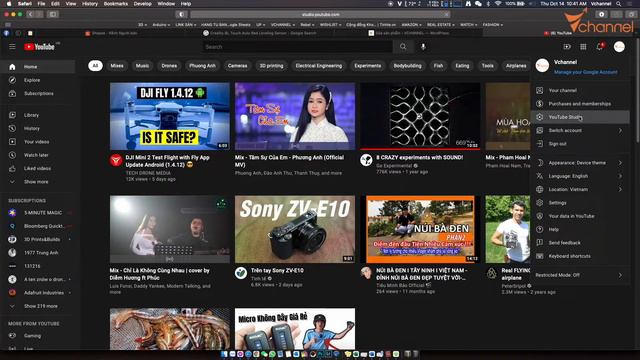This screenshot has height=360, width=640.
Task: Select Sign out in the account menu
Action: pyautogui.click(x=580, y=144)
